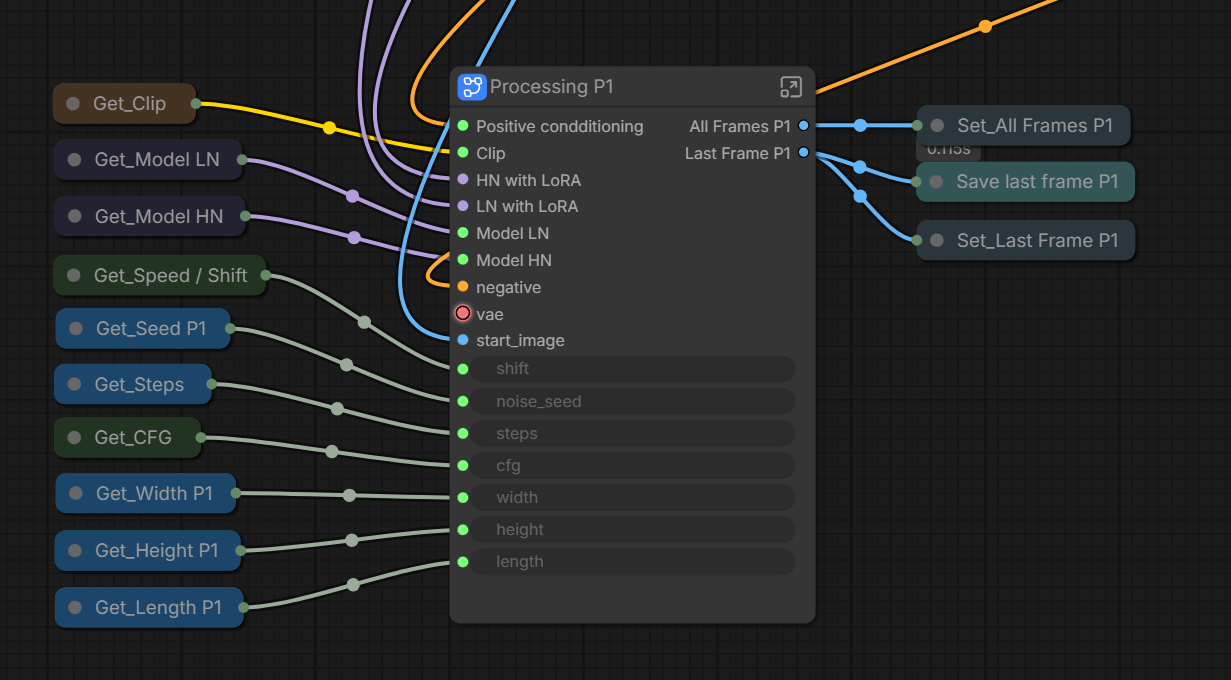Click the HN with LoRA input socket
1231x680 pixels.
click(463, 180)
